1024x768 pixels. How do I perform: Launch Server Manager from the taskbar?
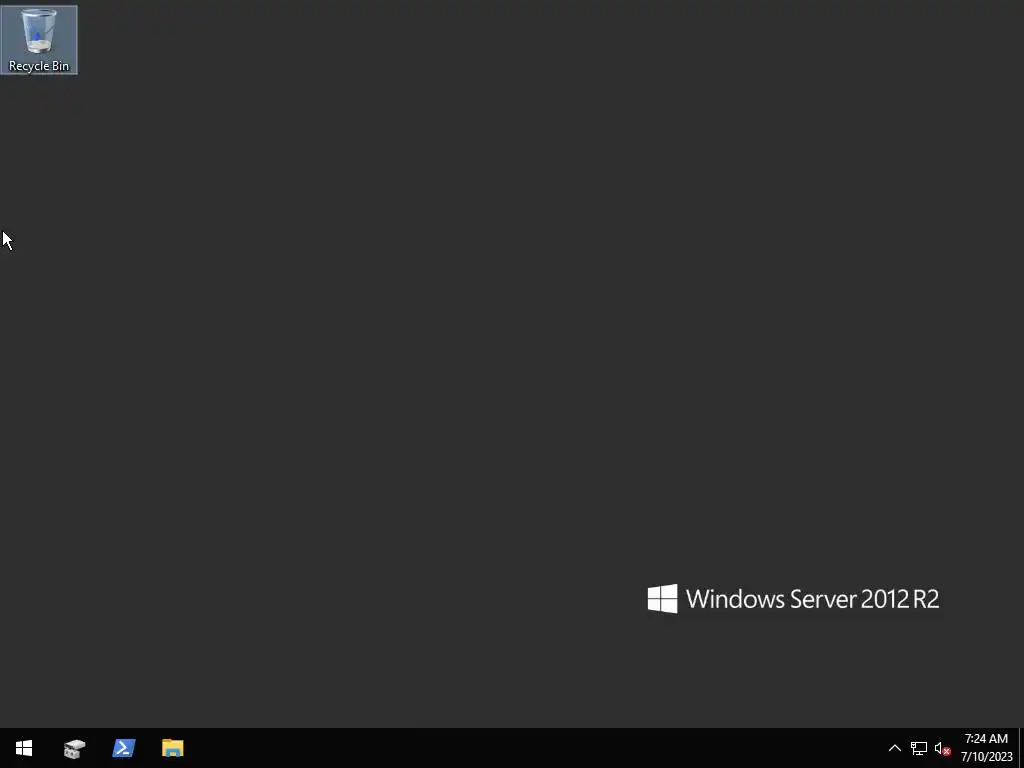(x=74, y=748)
